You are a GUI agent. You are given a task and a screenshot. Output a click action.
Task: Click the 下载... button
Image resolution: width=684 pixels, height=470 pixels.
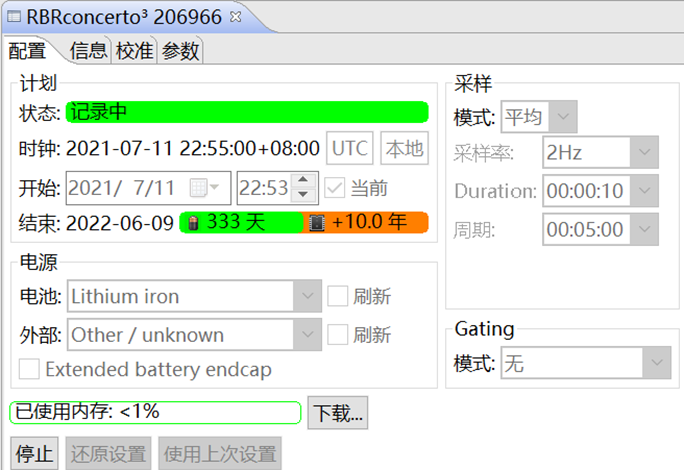click(338, 412)
